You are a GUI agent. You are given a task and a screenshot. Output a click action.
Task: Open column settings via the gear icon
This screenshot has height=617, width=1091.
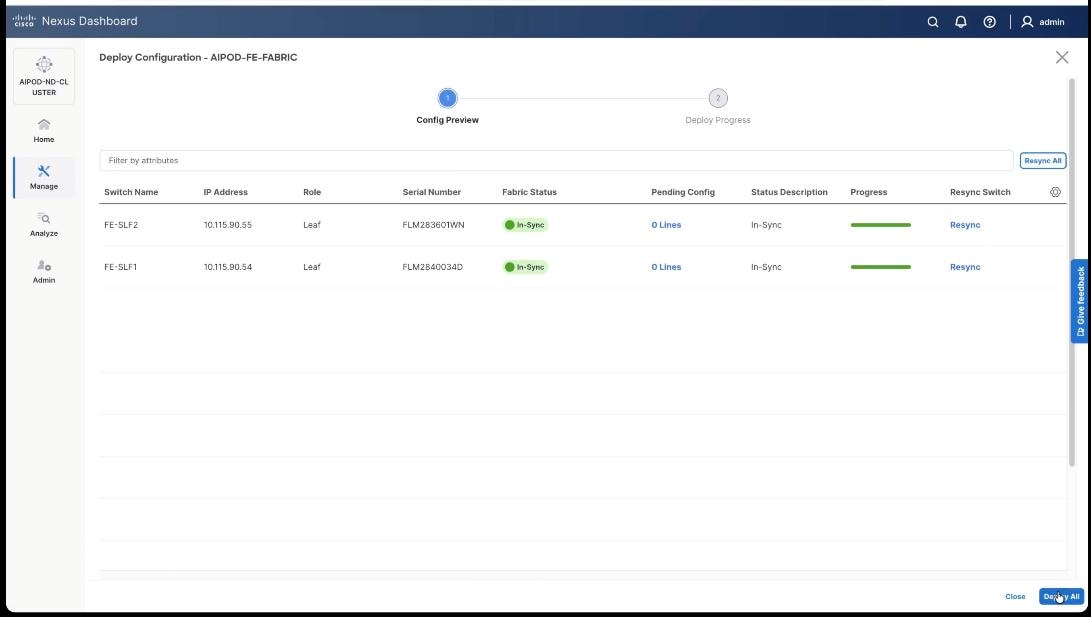click(x=1055, y=191)
